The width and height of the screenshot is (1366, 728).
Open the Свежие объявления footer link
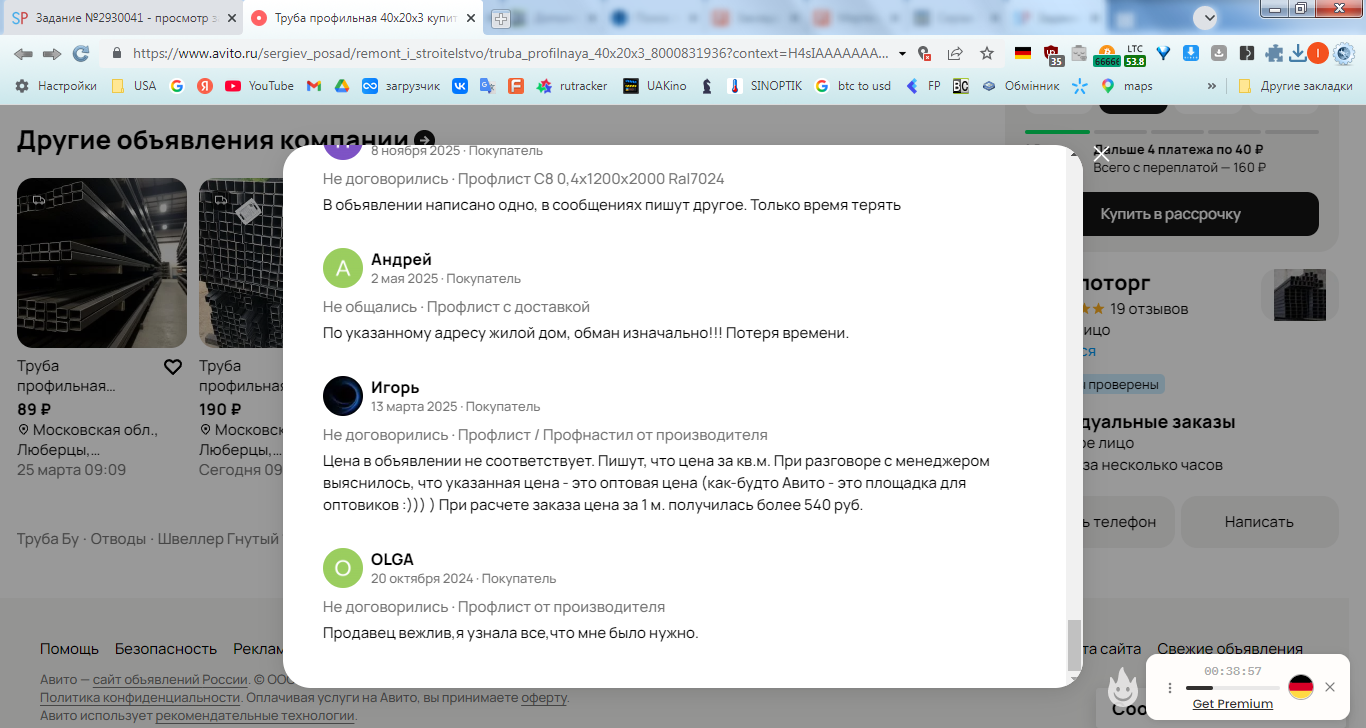pyautogui.click(x=1230, y=648)
